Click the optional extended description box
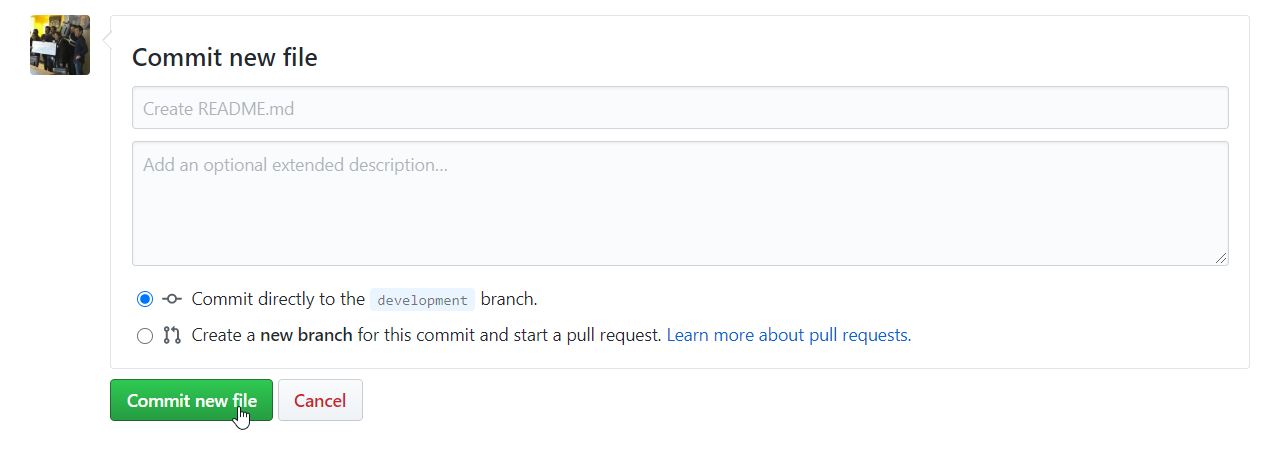This screenshot has height=461, width=1263. pos(680,203)
